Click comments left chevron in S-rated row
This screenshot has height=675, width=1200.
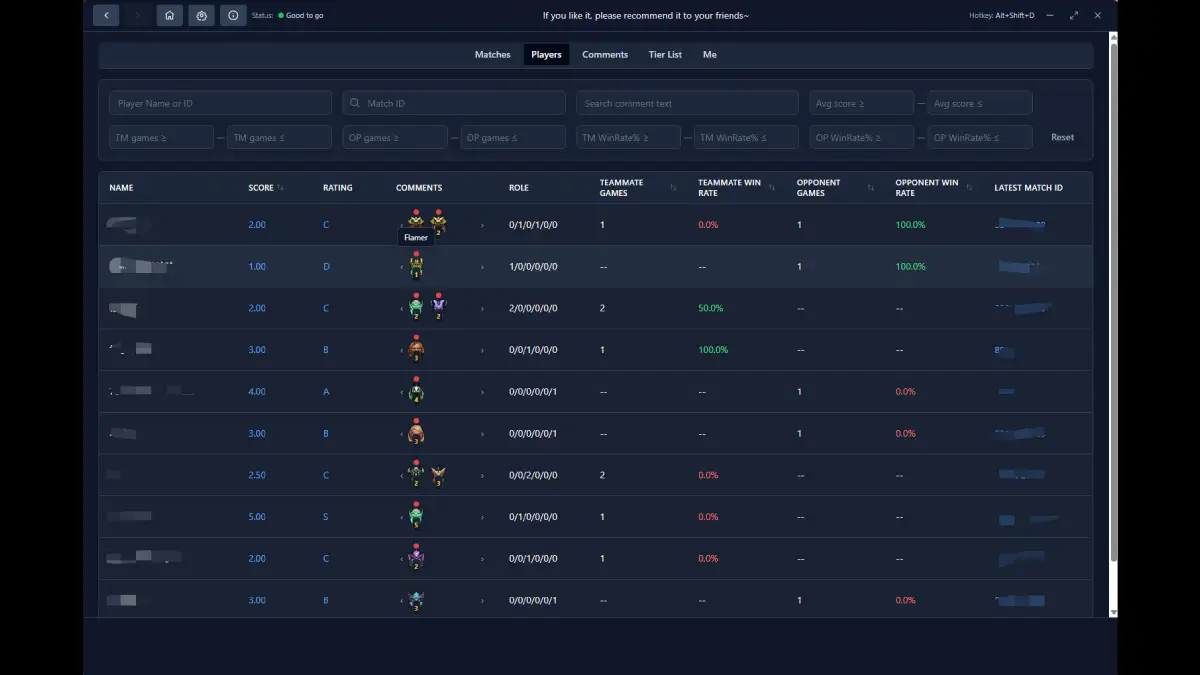pyautogui.click(x=402, y=518)
